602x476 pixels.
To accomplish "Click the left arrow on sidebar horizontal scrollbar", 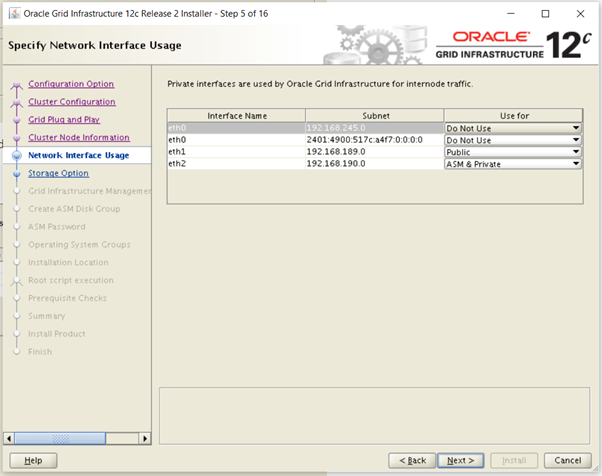I will tap(10, 438).
